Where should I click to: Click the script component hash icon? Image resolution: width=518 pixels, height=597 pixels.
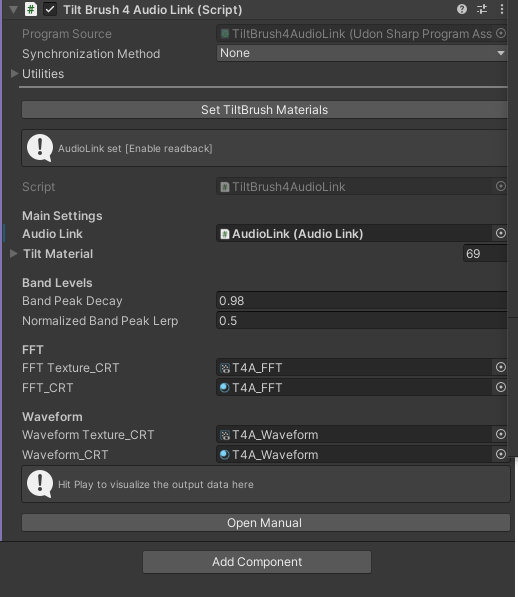[x=31, y=9]
